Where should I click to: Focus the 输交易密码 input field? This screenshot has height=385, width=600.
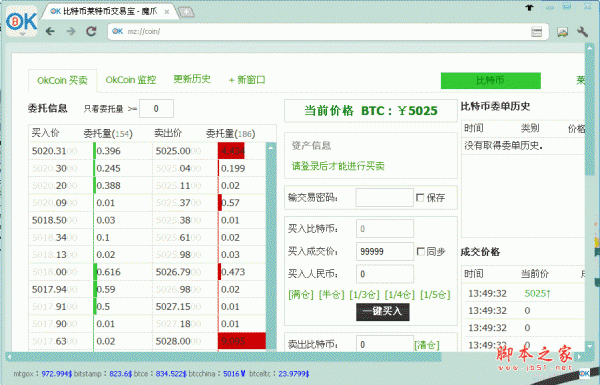384,197
